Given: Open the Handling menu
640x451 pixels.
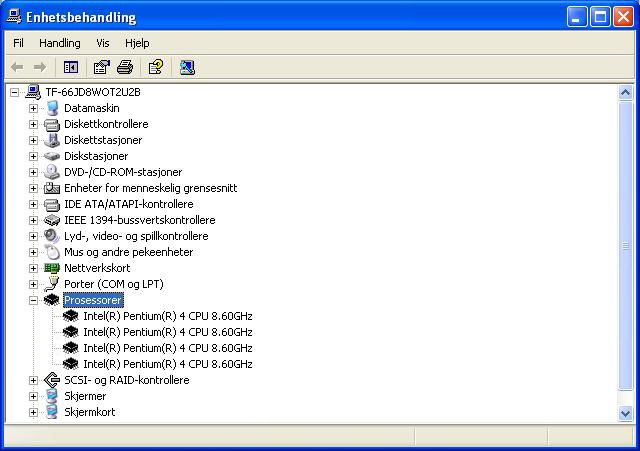Looking at the screenshot, I should (60, 43).
